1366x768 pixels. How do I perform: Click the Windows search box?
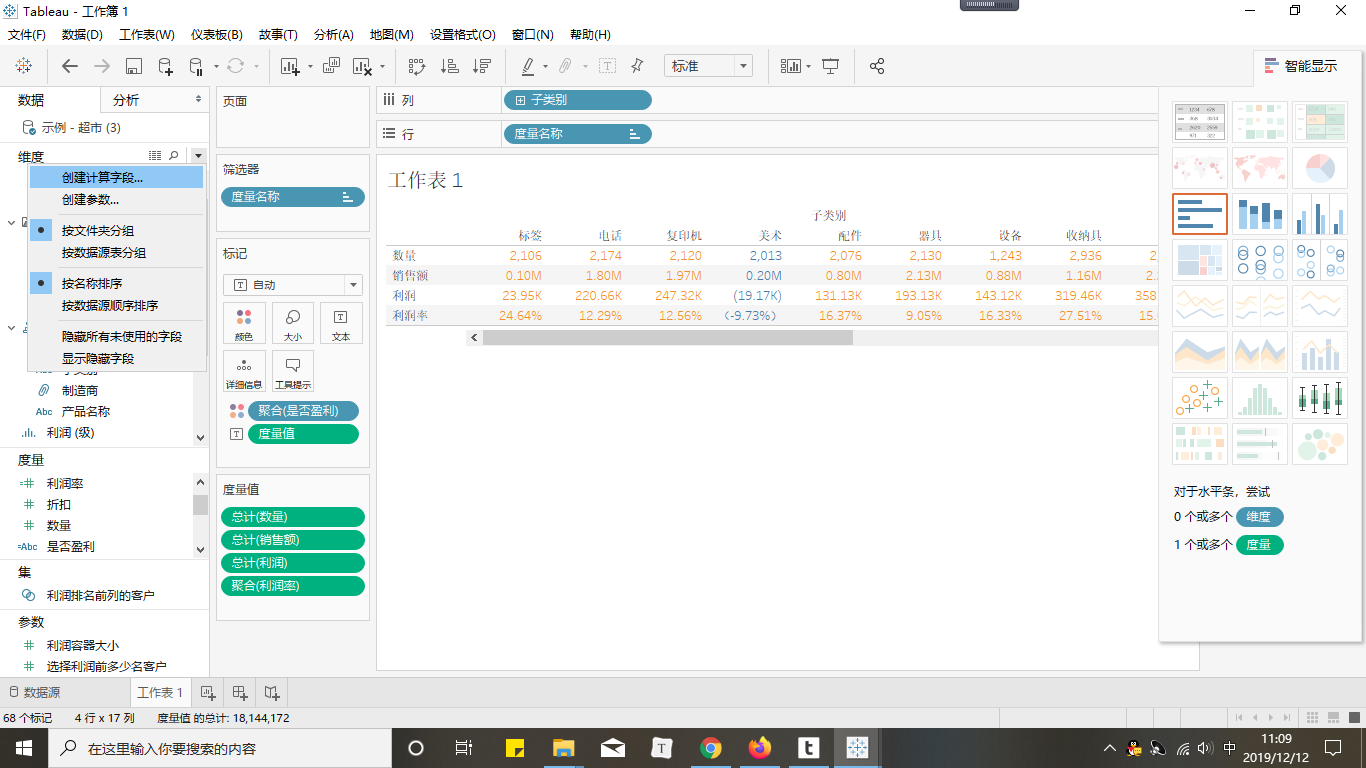pos(220,748)
